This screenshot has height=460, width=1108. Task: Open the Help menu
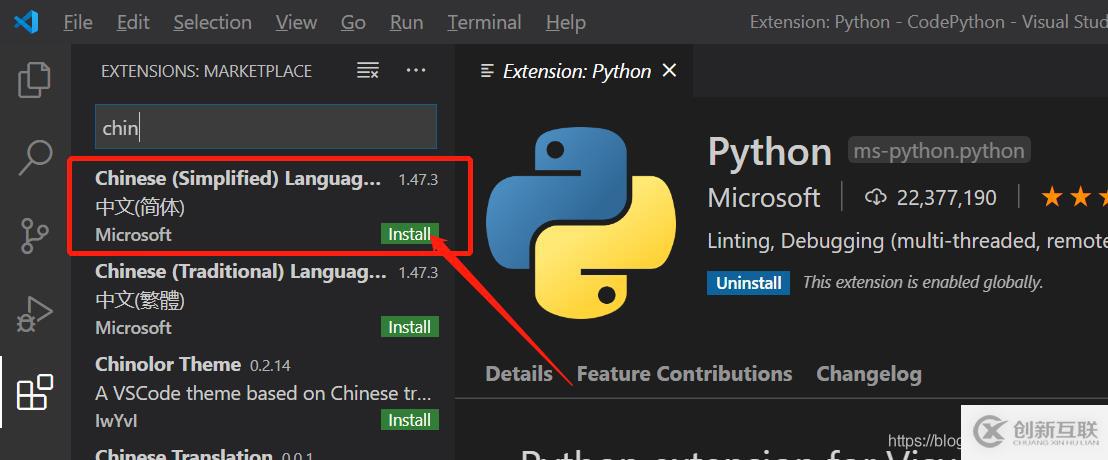[x=565, y=23]
